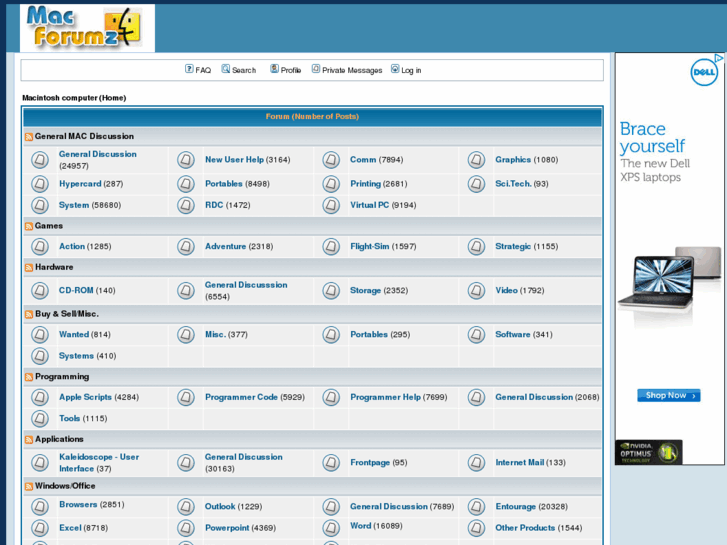The width and height of the screenshot is (727, 545).
Task: Click folder icon next to Frontpage forum
Action: 331,462
